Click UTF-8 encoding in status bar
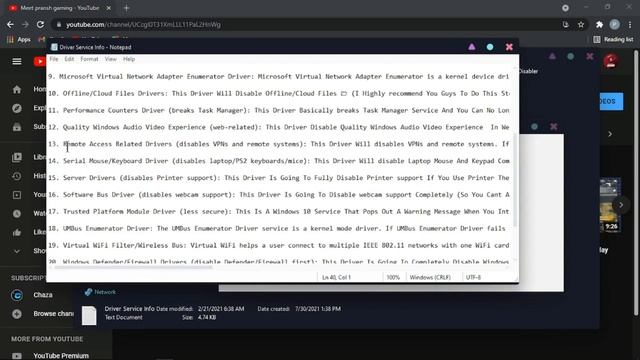The width and height of the screenshot is (640, 360). [x=473, y=277]
